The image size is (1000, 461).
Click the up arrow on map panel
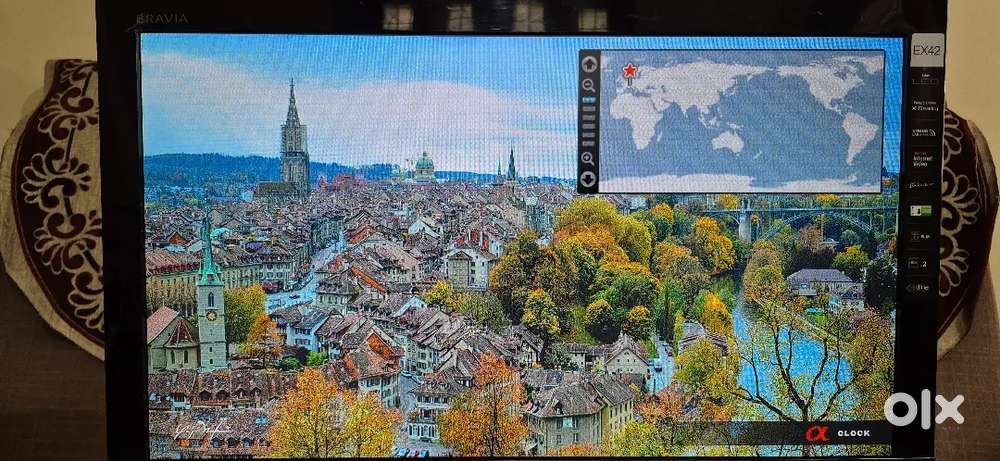click(589, 63)
